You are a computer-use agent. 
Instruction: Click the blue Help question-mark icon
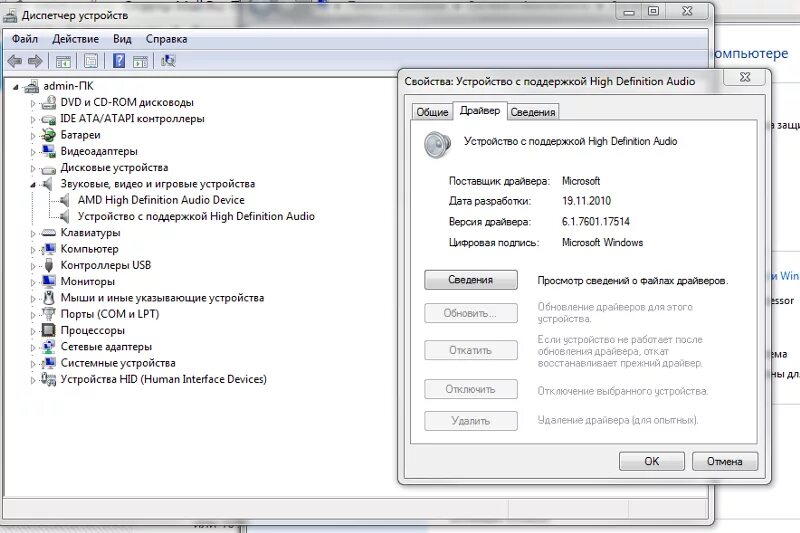click(119, 61)
